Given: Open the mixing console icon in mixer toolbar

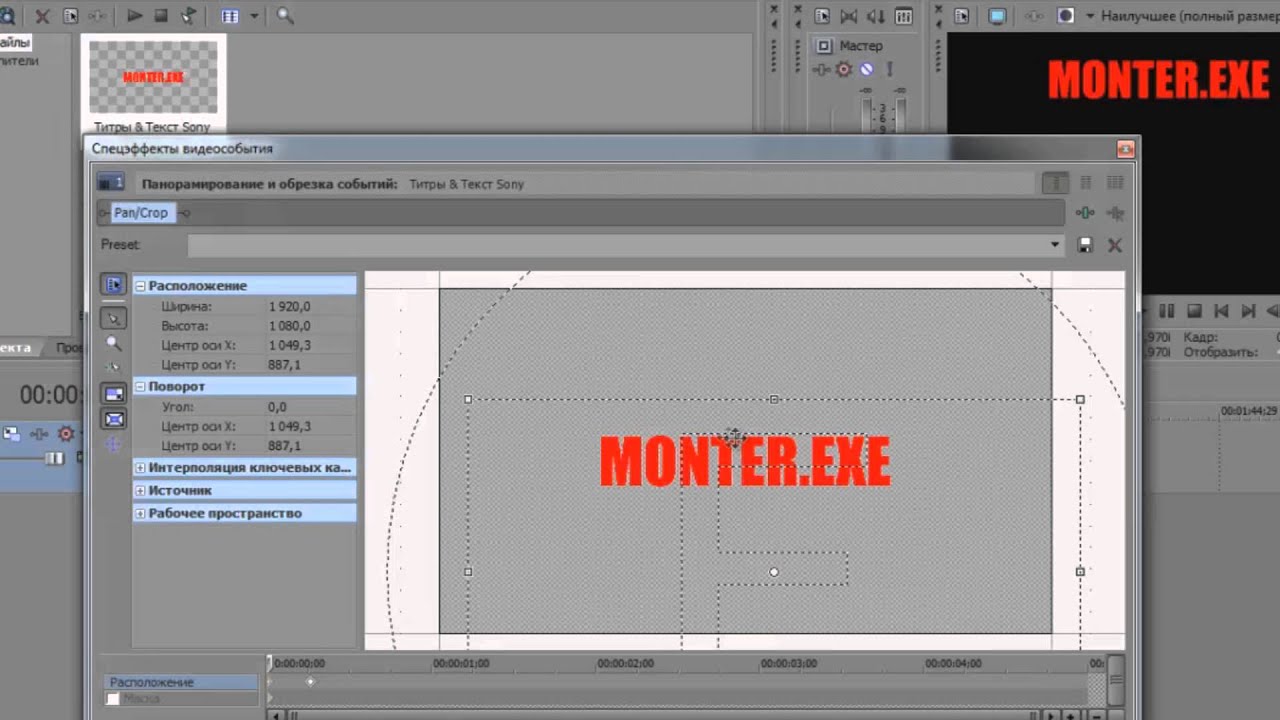Looking at the screenshot, I should coord(903,16).
